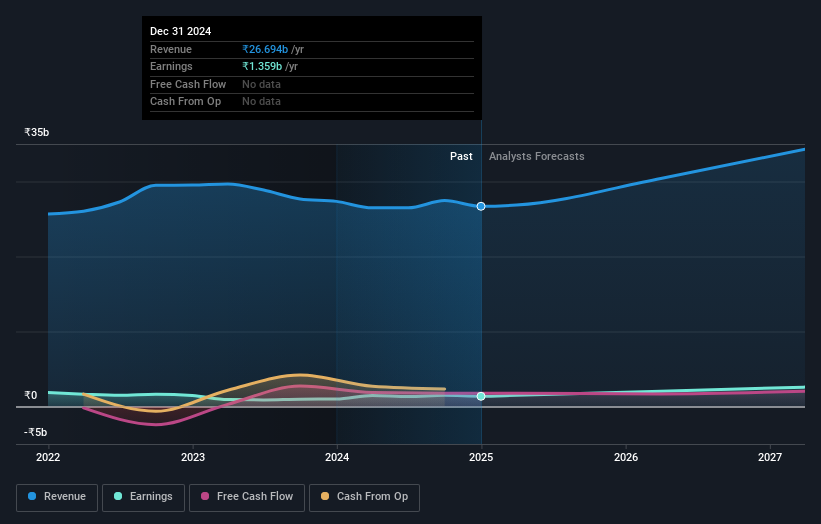Image resolution: width=821 pixels, height=524 pixels.
Task: Click the ₹0 y-axis label
Action: pos(31,395)
